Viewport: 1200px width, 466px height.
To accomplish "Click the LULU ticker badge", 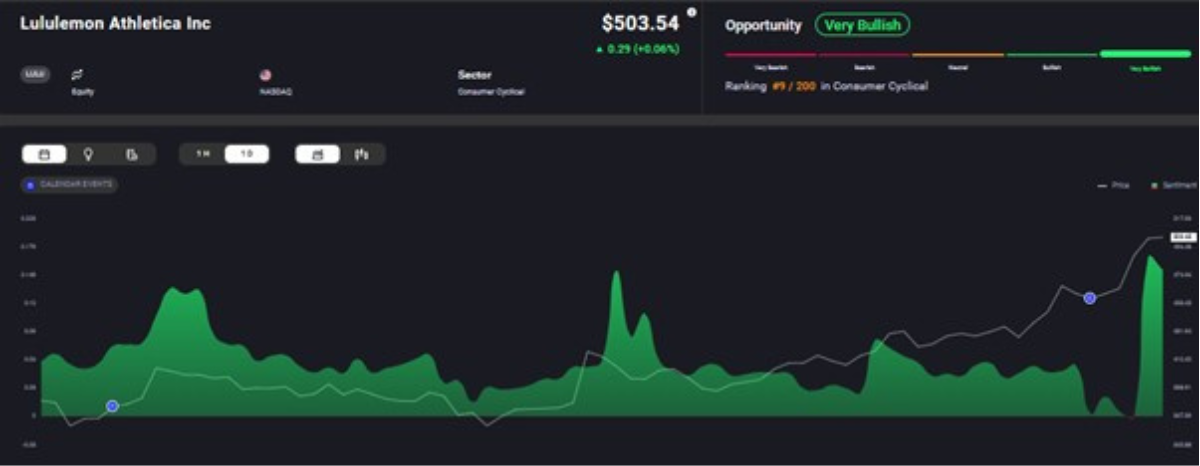I will [x=33, y=75].
